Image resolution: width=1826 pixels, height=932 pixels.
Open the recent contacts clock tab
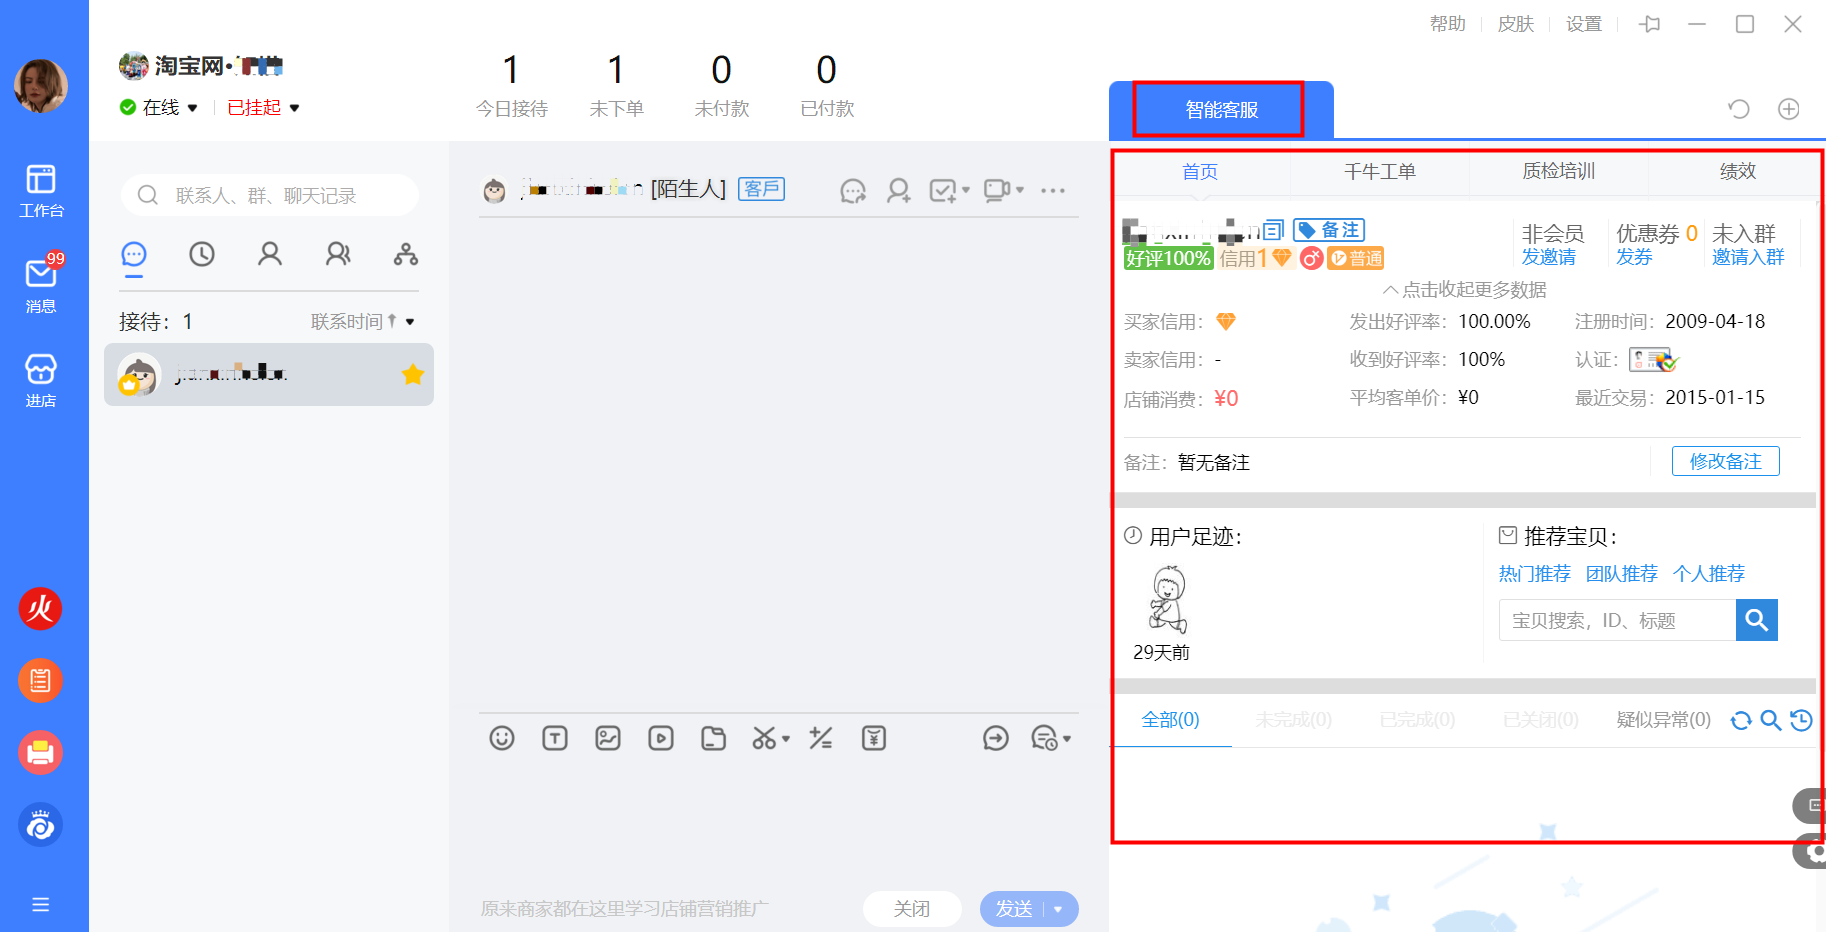click(x=202, y=255)
